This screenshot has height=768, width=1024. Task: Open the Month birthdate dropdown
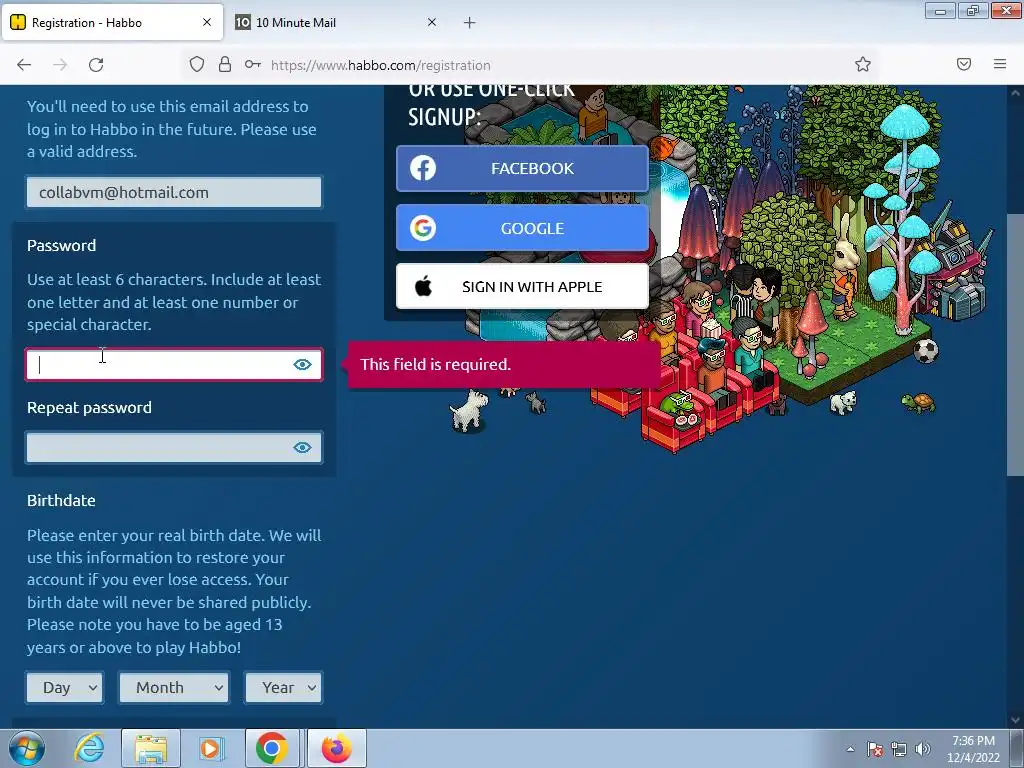[174, 688]
